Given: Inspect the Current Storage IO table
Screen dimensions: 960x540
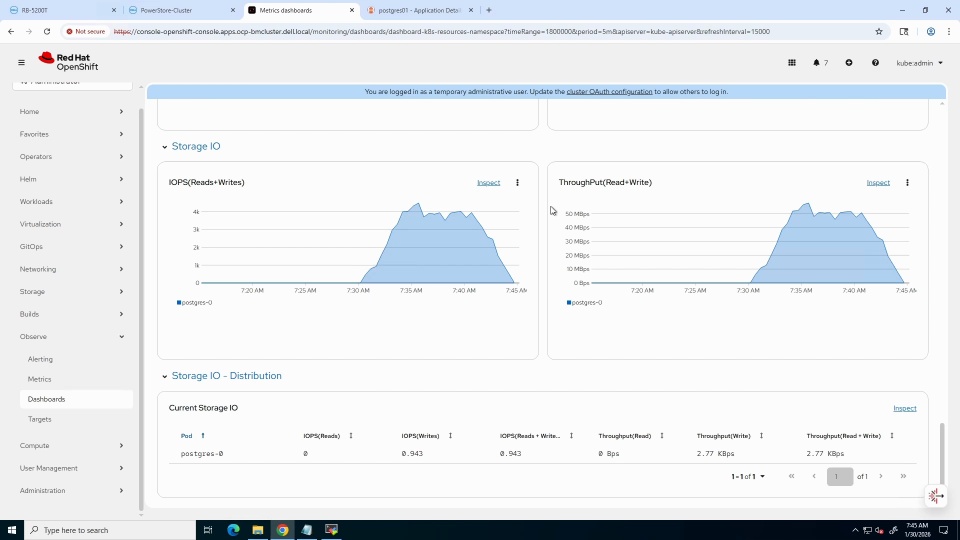Looking at the screenshot, I should click(904, 408).
